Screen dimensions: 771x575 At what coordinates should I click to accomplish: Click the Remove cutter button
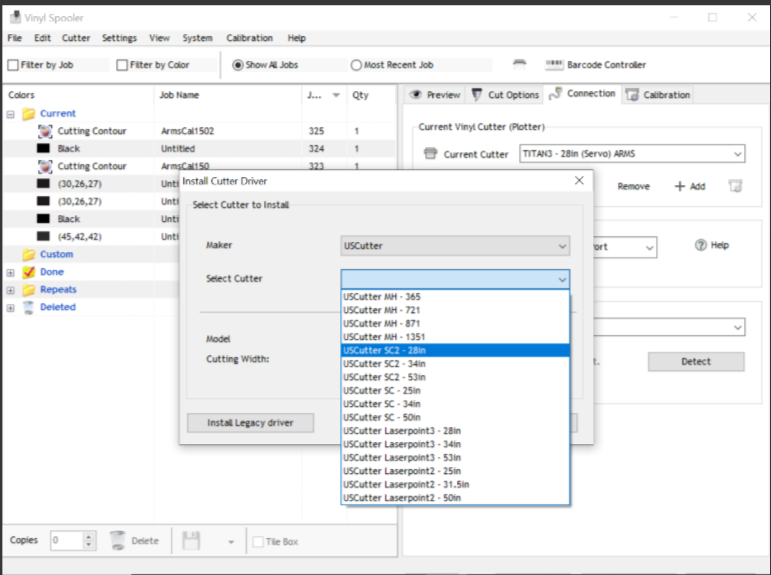tap(633, 186)
